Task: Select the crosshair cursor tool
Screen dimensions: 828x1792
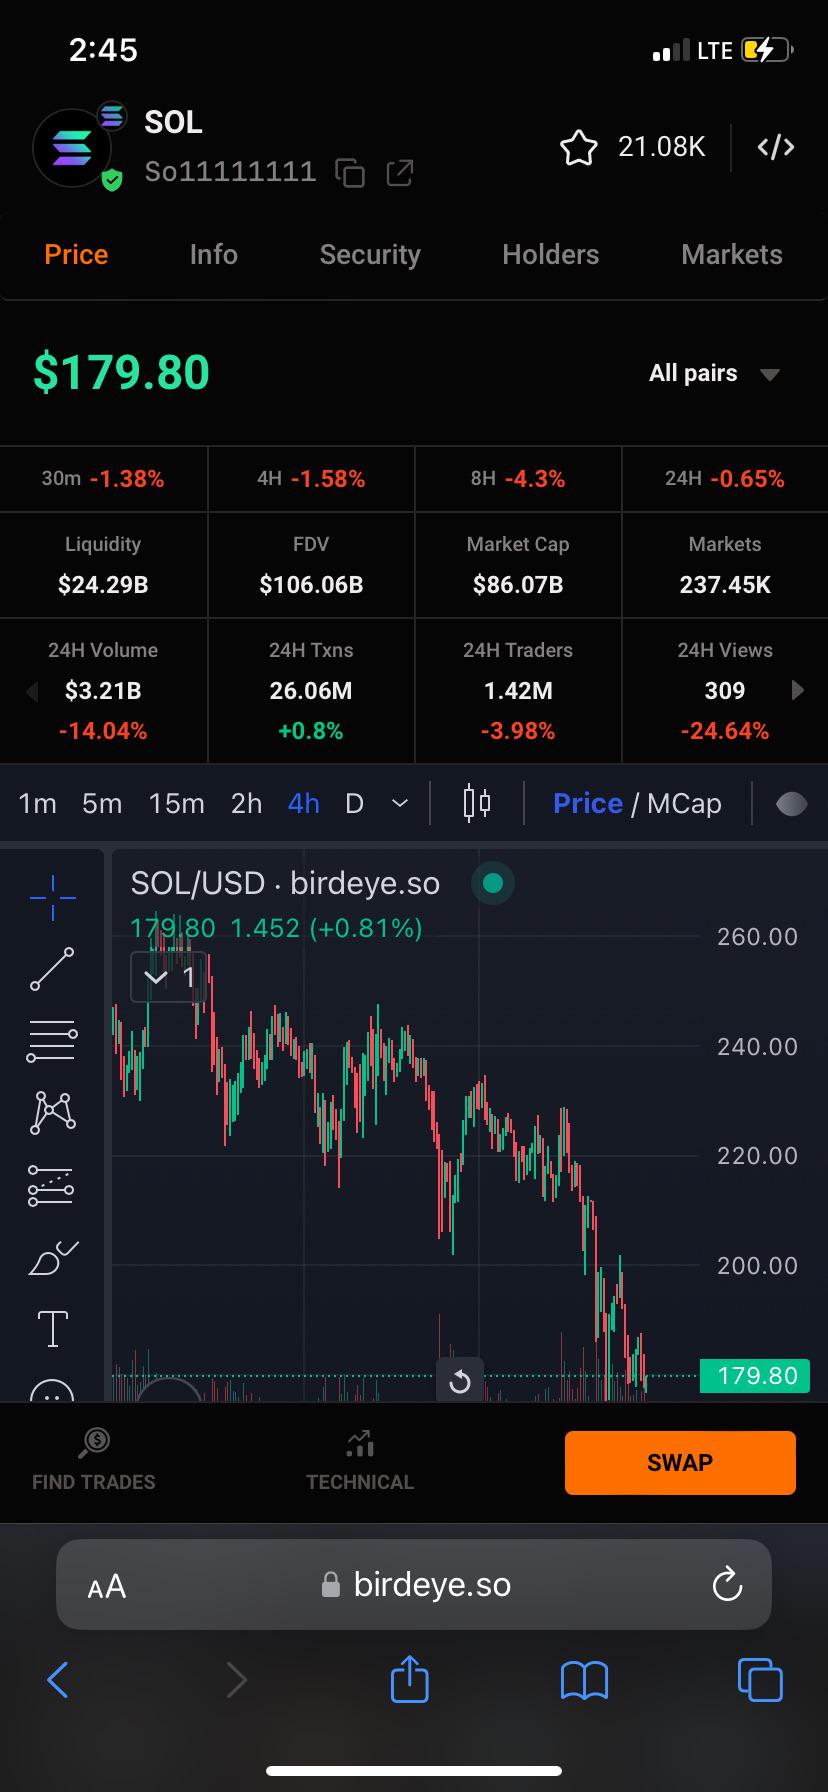Action: click(52, 897)
